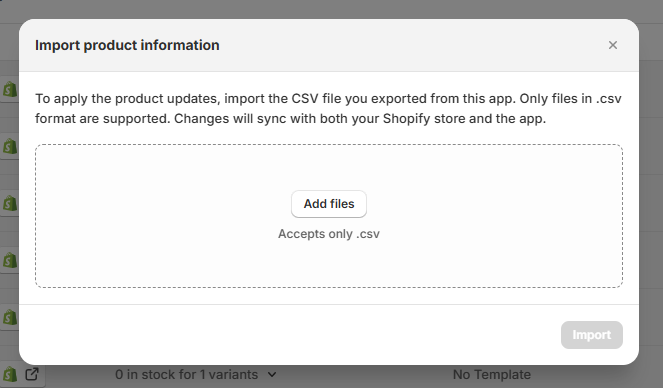Click inside the dashed file drop zone

(329, 169)
